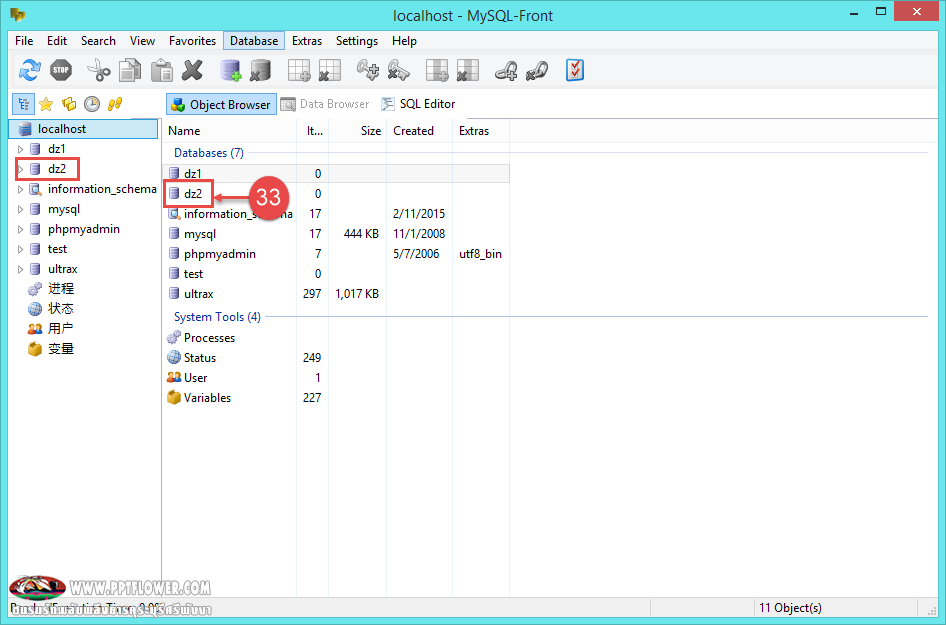This screenshot has height=625, width=946.
Task: Click the Add Key icon
Action: pyautogui.click(x=368, y=71)
